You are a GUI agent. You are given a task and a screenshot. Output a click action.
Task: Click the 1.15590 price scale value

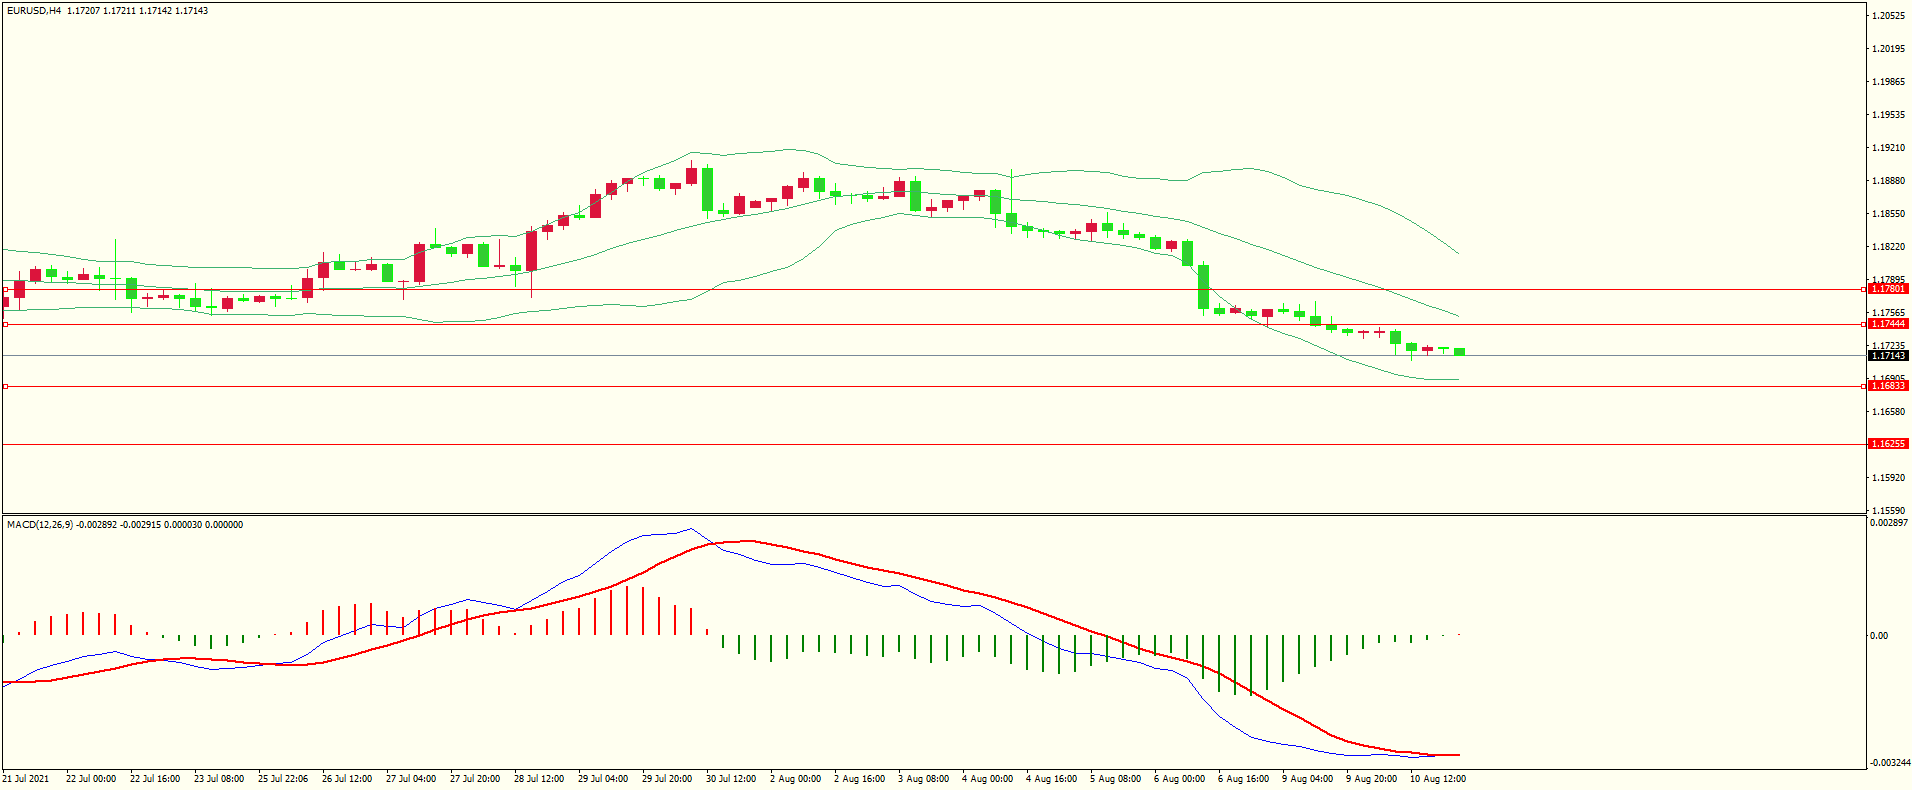[1888, 511]
